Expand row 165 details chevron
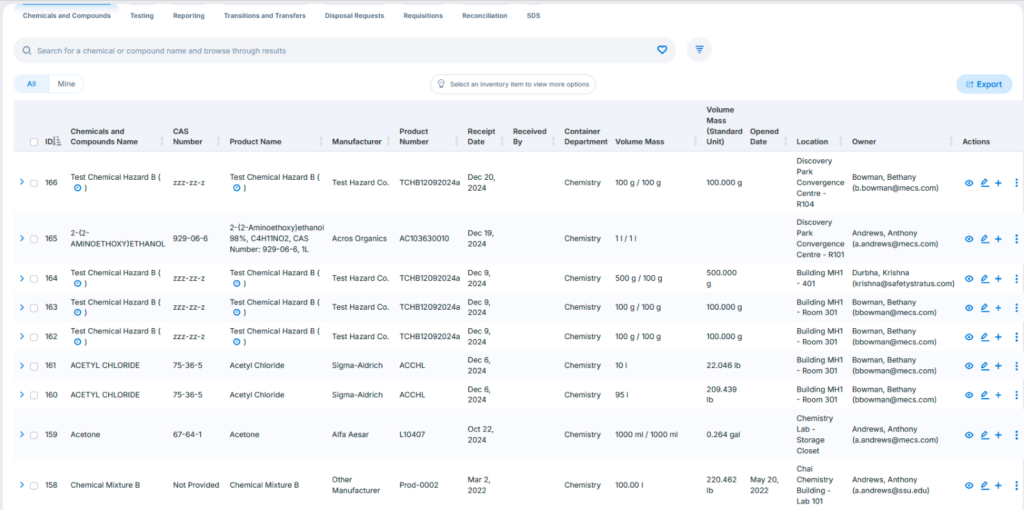1024x510 pixels. (x=22, y=238)
